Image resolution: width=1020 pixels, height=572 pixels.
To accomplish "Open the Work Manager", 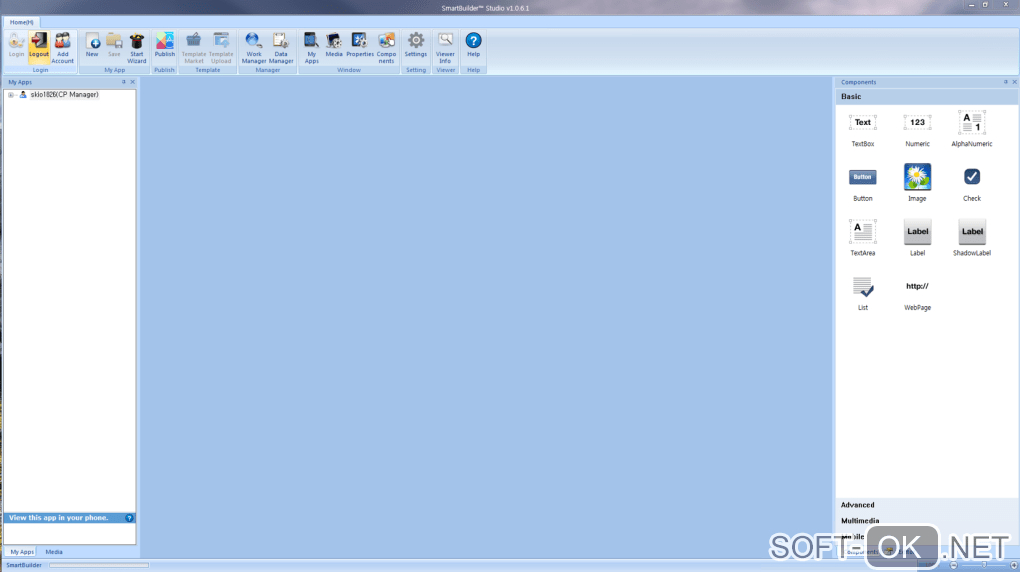I will pyautogui.click(x=254, y=48).
